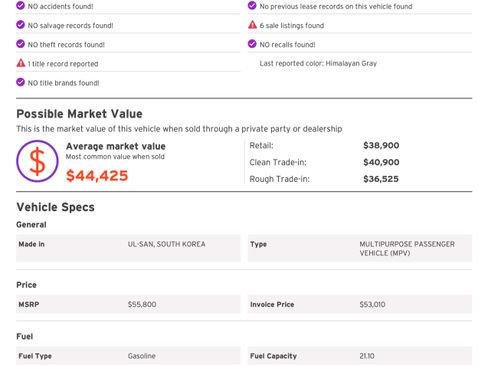Click the checkmark beside No previous lease records
This screenshot has height=366, width=488.
click(252, 6)
